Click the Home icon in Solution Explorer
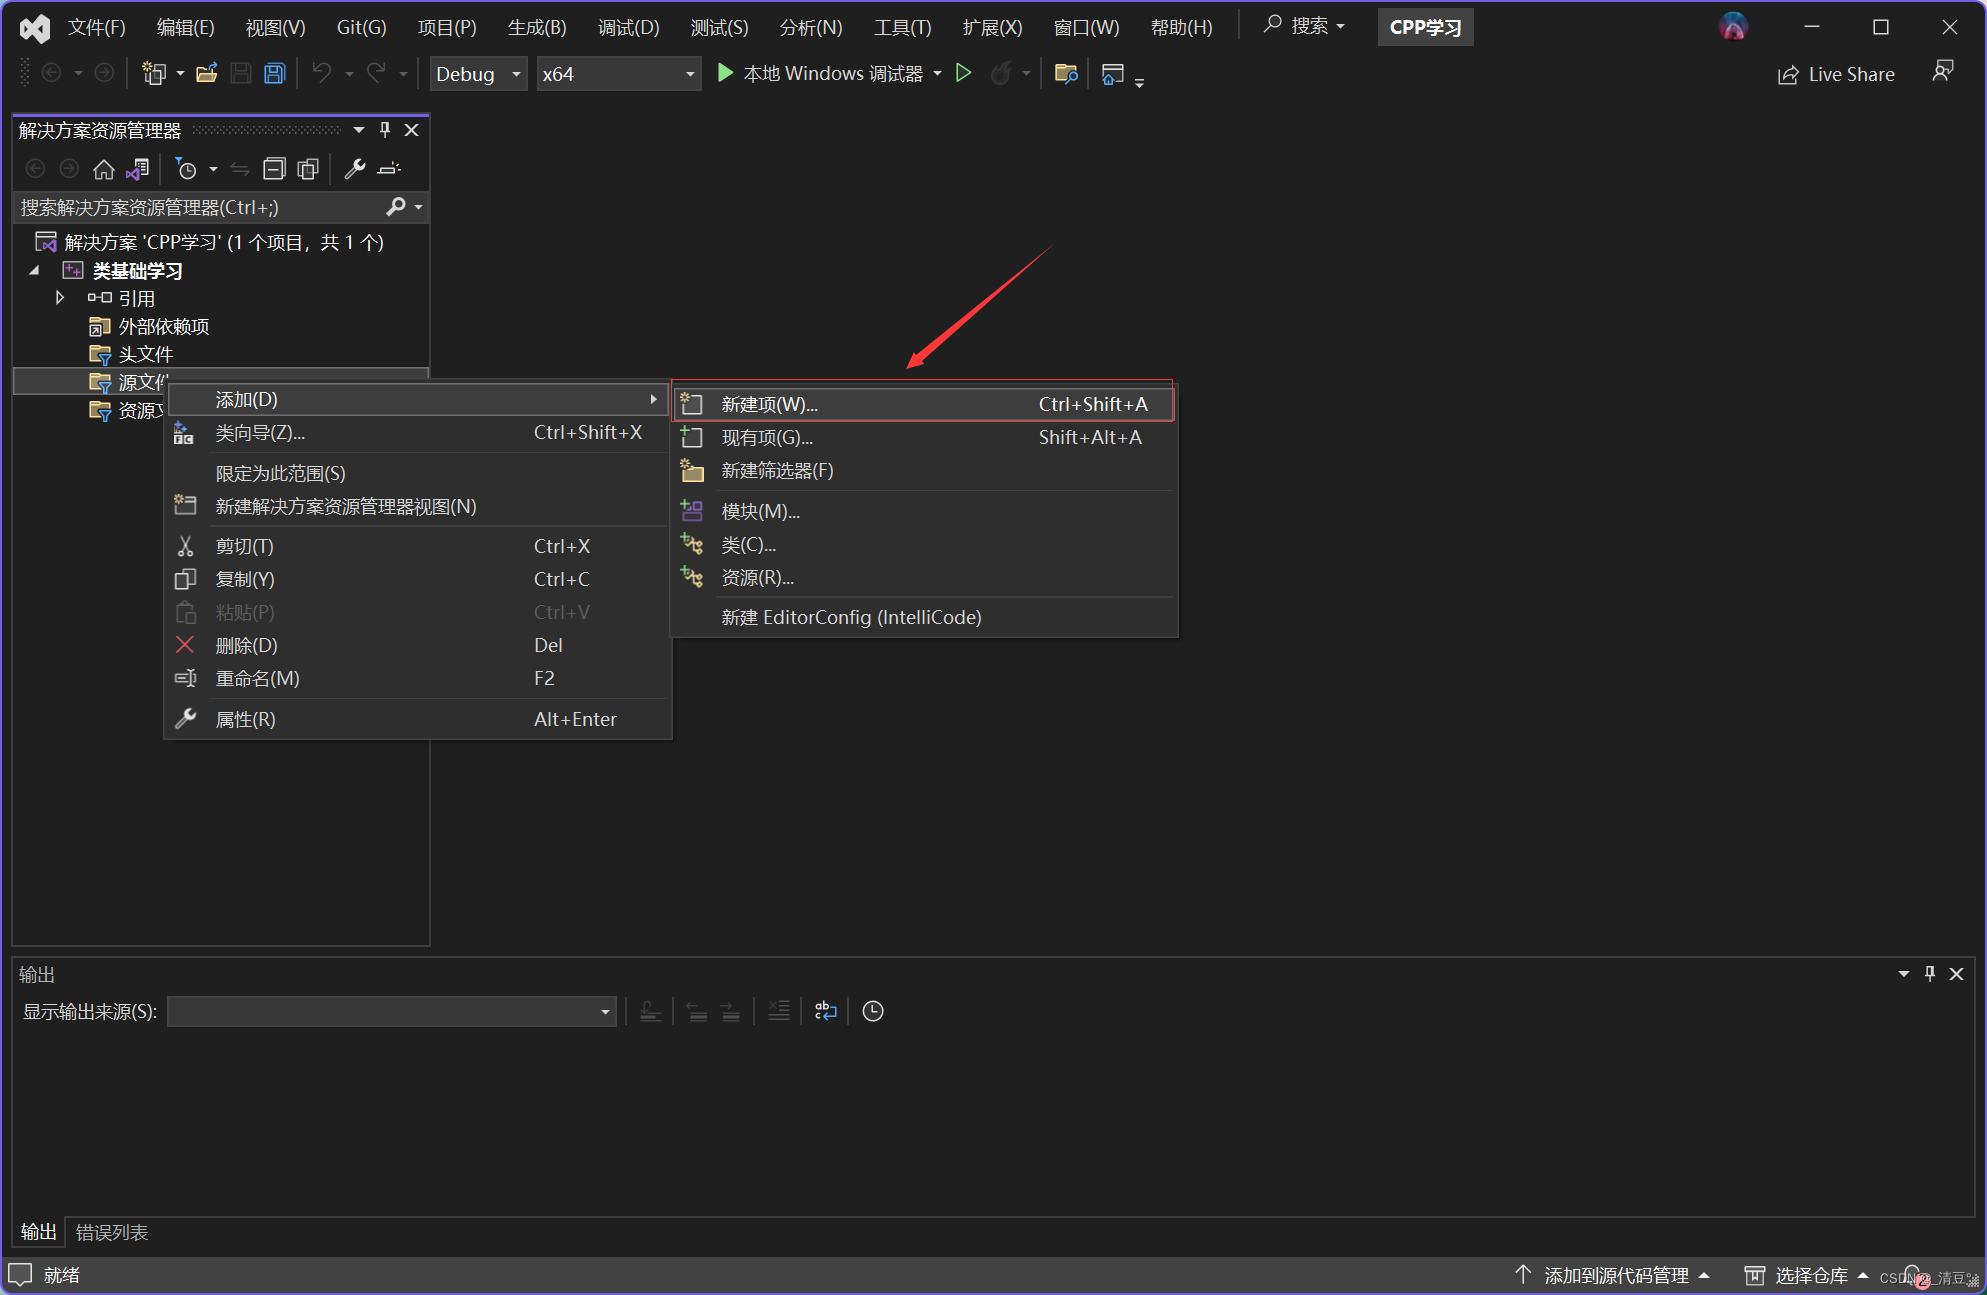 (x=103, y=170)
